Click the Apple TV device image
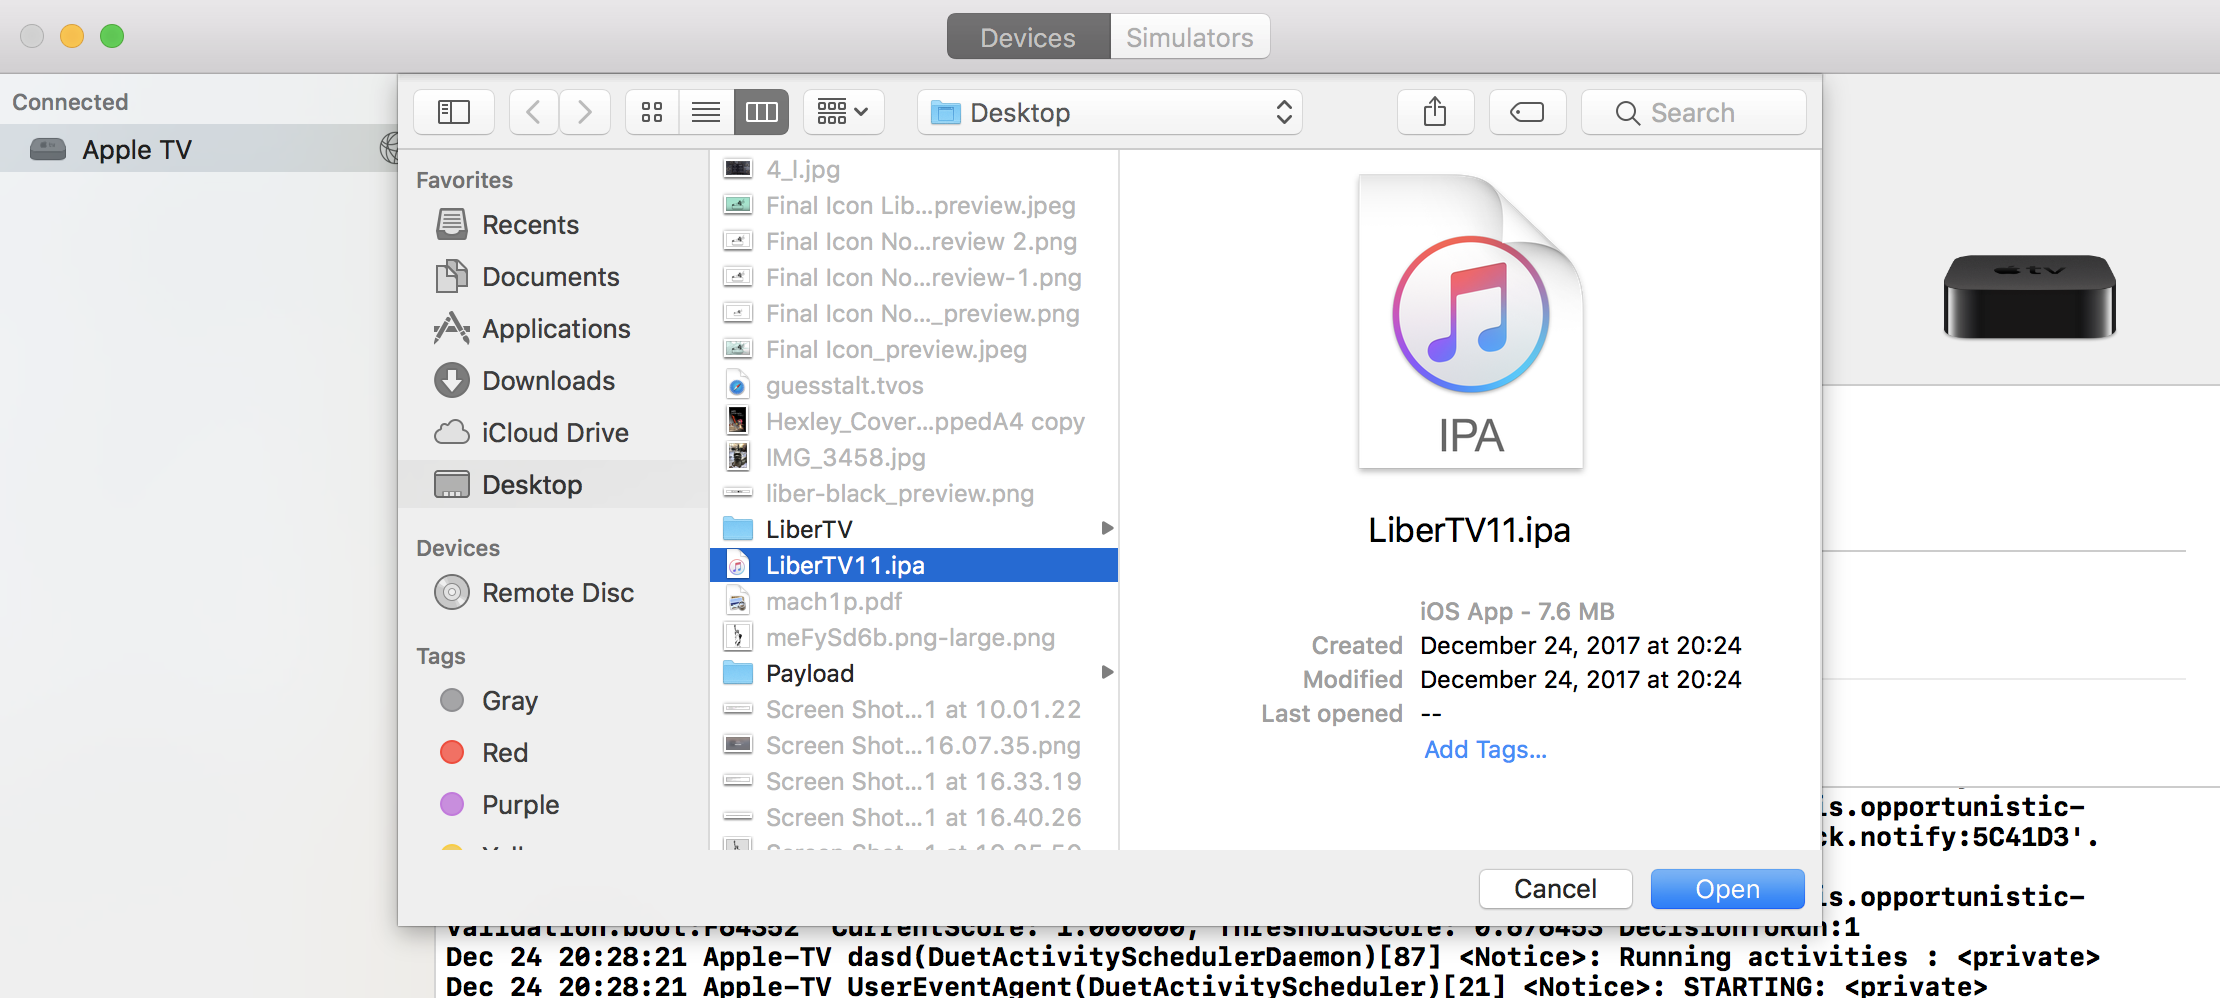Viewport: 2220px width, 998px height. (2029, 297)
